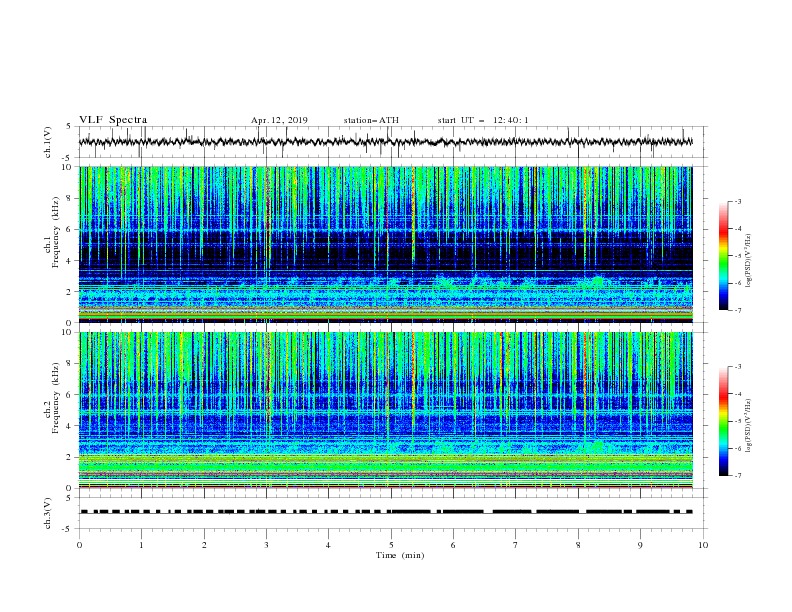Click the "7" tick on time axis
Viewport: 792px width, 612px height.
pos(516,545)
